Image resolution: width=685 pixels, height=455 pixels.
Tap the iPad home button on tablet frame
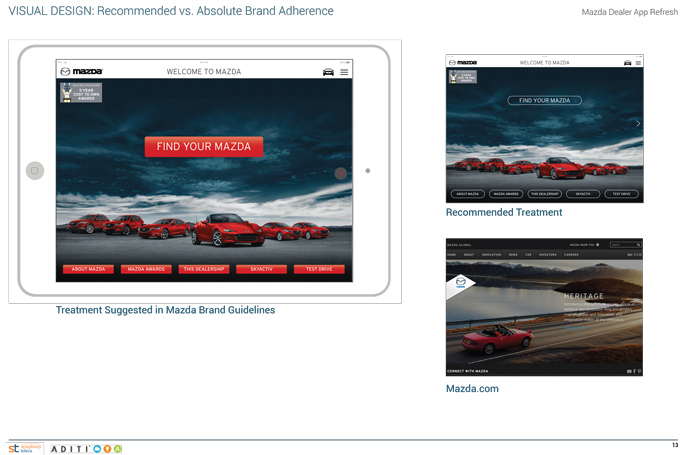point(35,171)
